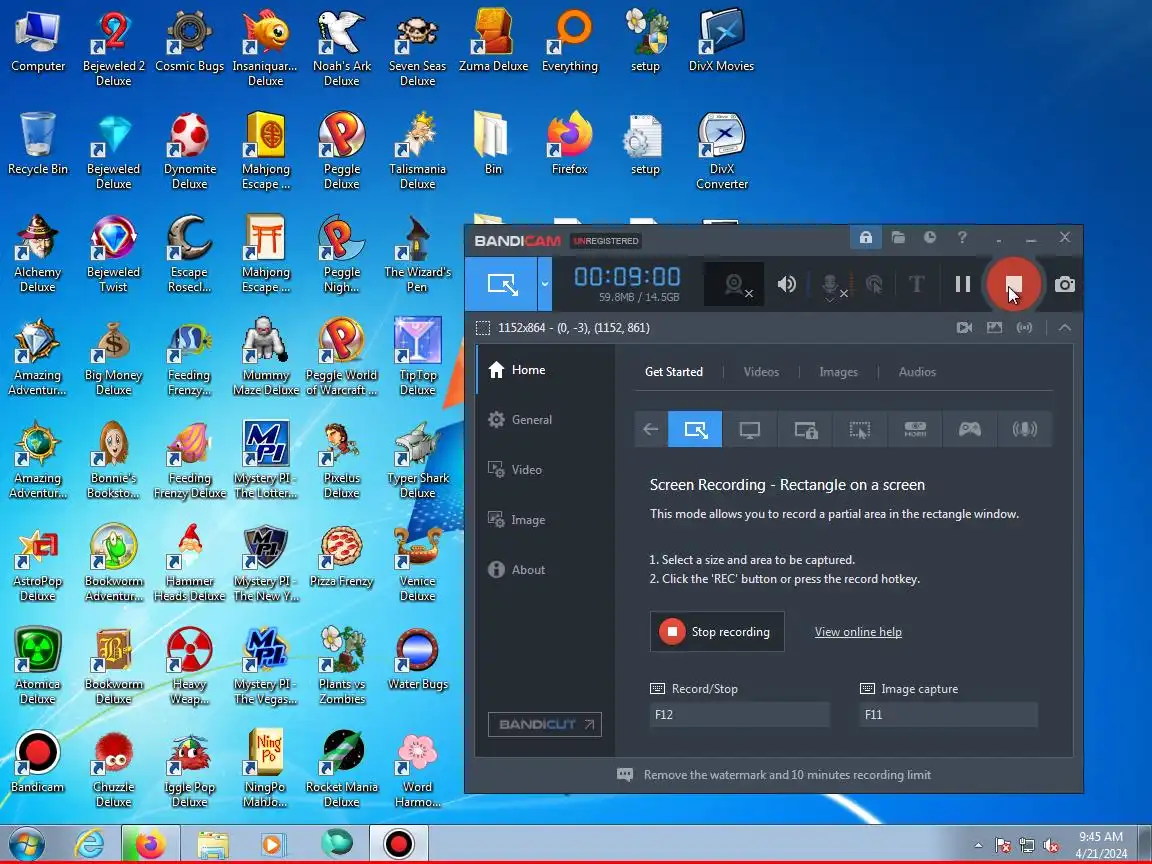This screenshot has height=864, width=1152.
Task: Toggle the mouse click effect icon
Action: (874, 284)
